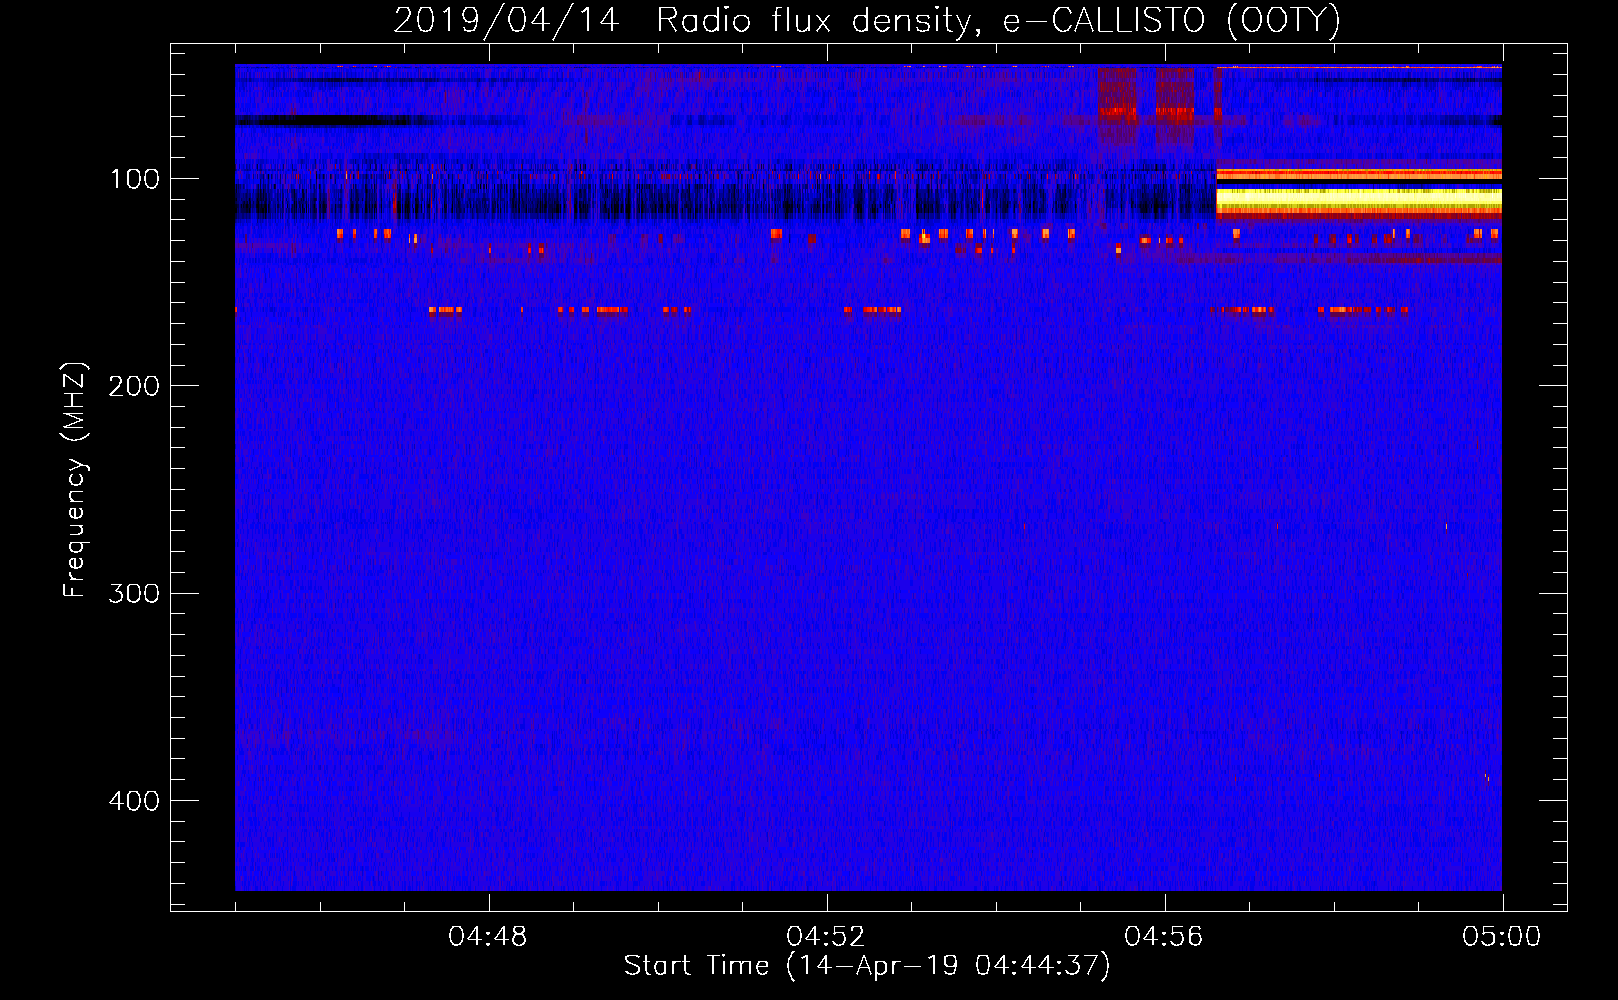Select the '400' frequency tick label
This screenshot has height=1000, width=1618.
click(134, 801)
